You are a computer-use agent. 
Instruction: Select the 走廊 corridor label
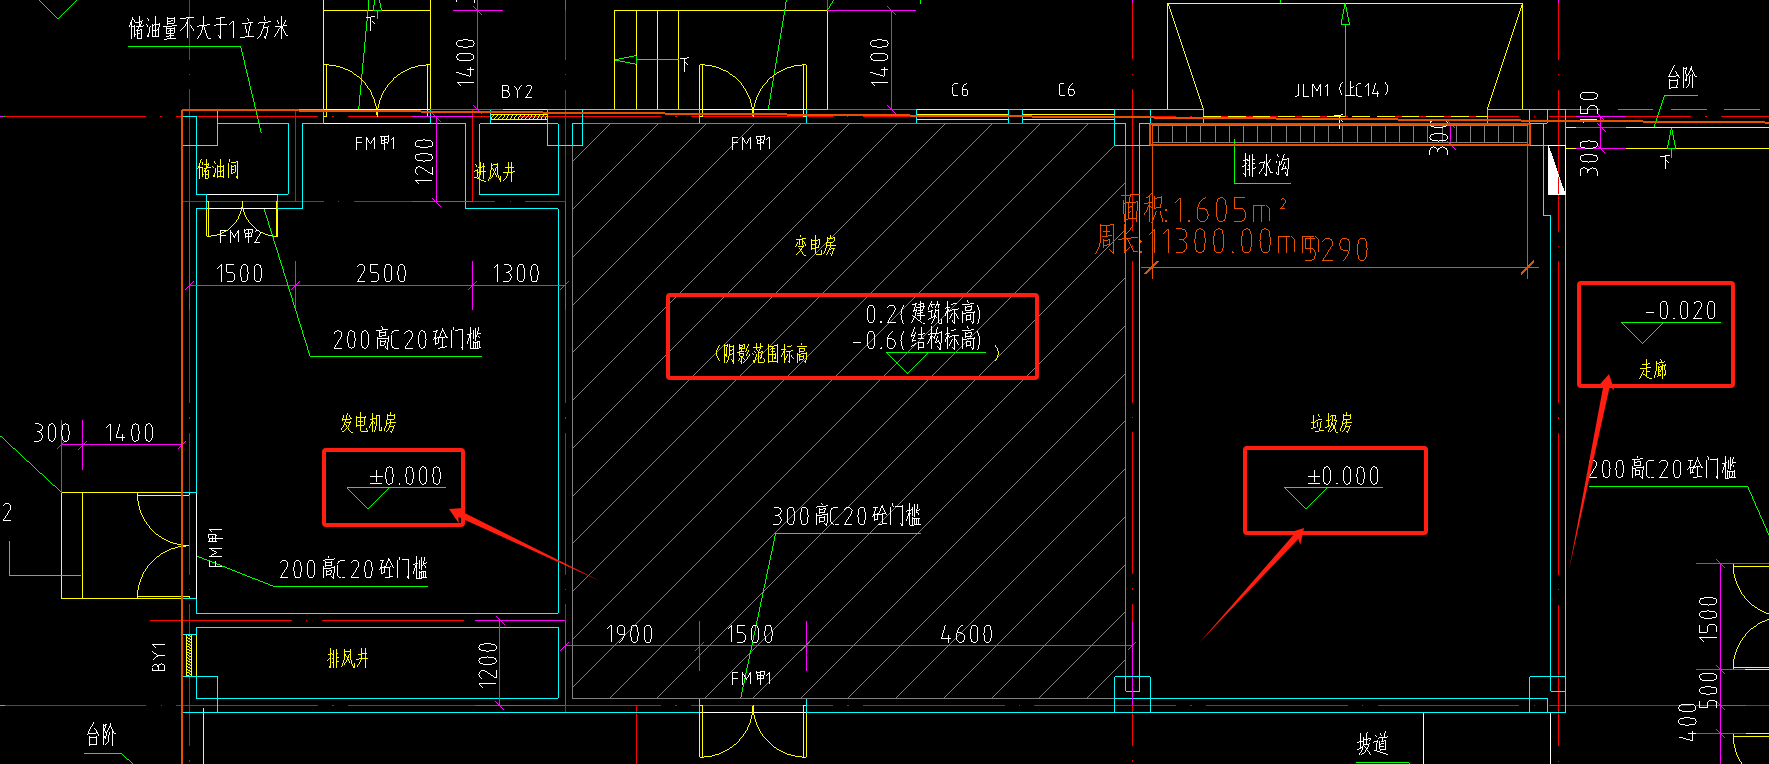tap(1652, 369)
